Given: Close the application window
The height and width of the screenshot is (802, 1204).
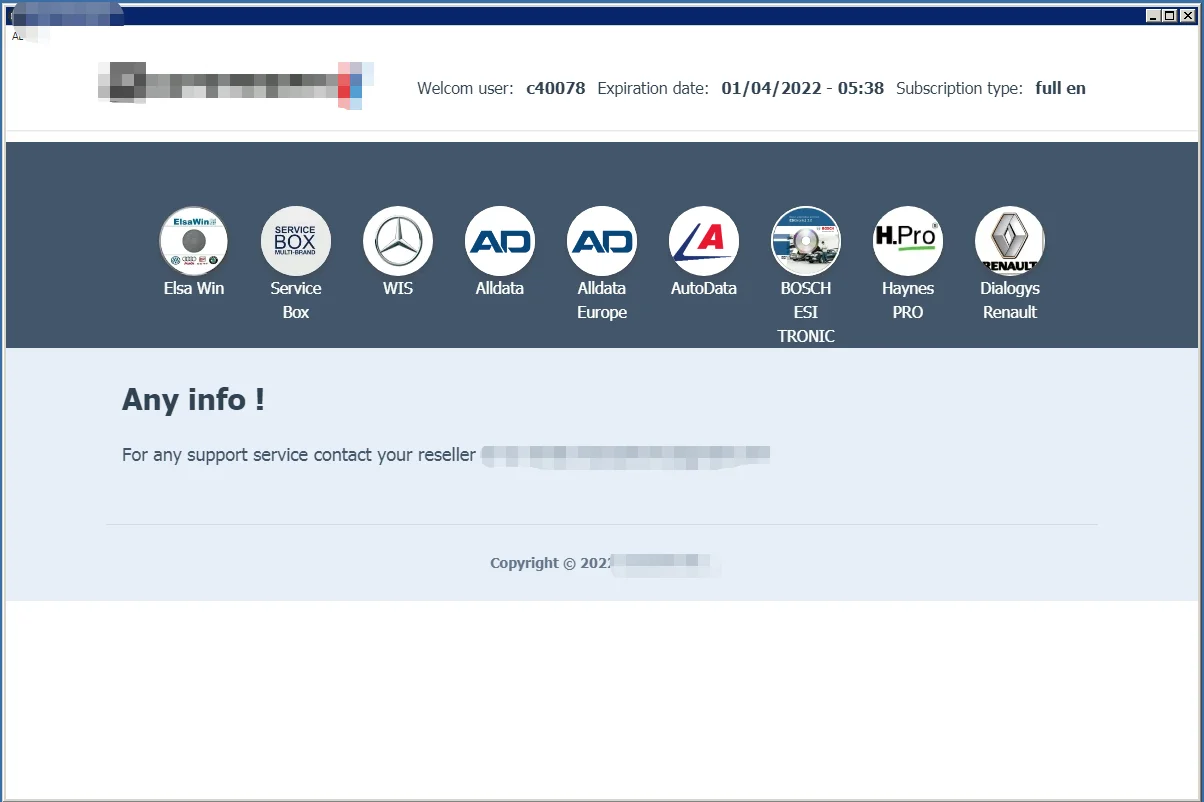Looking at the screenshot, I should point(1187,15).
